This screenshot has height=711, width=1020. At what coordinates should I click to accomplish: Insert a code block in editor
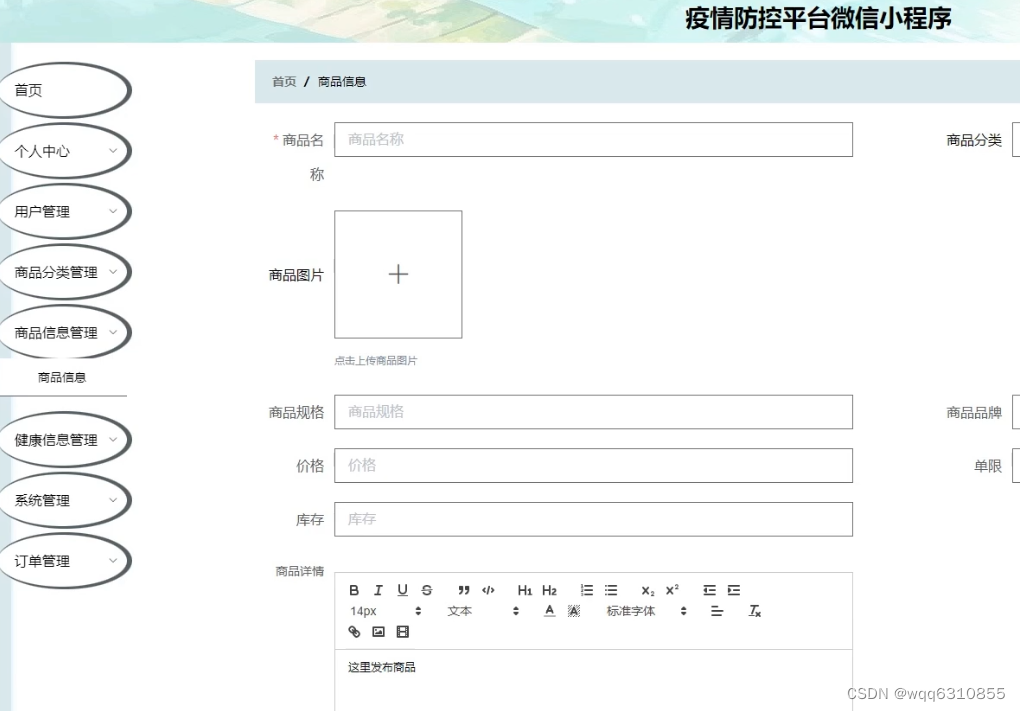pyautogui.click(x=489, y=590)
